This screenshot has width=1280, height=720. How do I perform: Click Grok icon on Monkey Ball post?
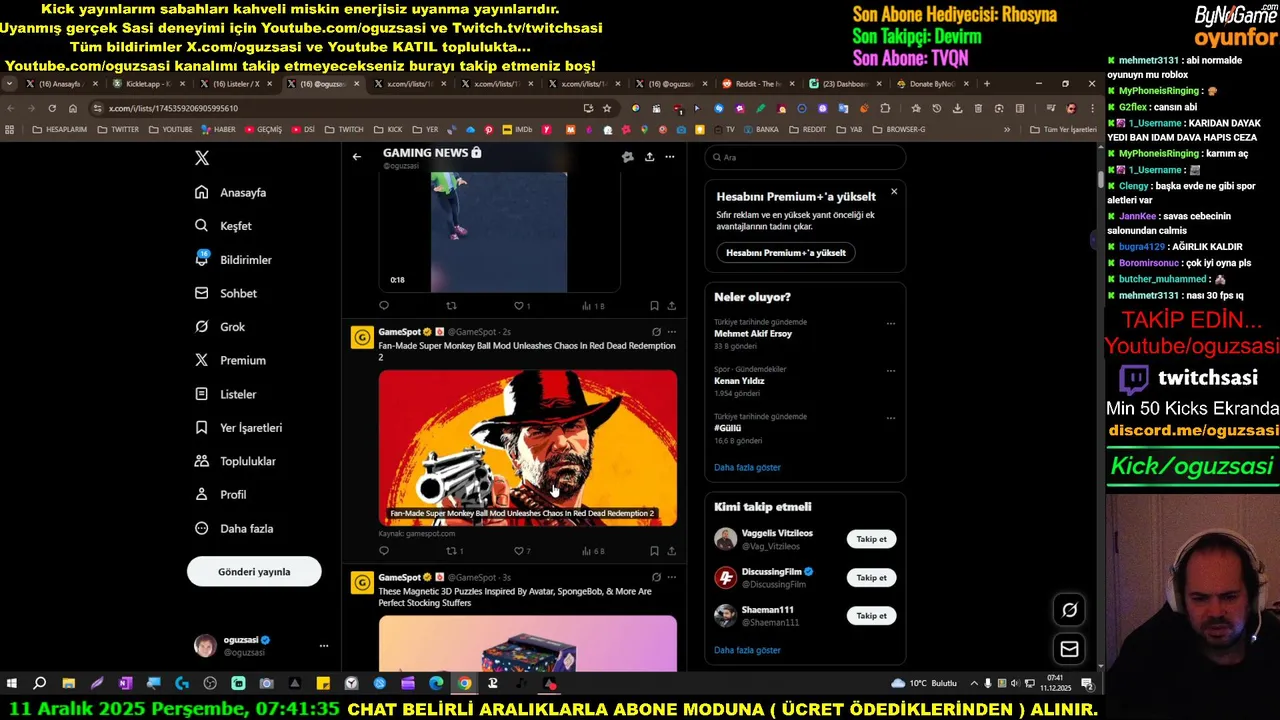(656, 332)
